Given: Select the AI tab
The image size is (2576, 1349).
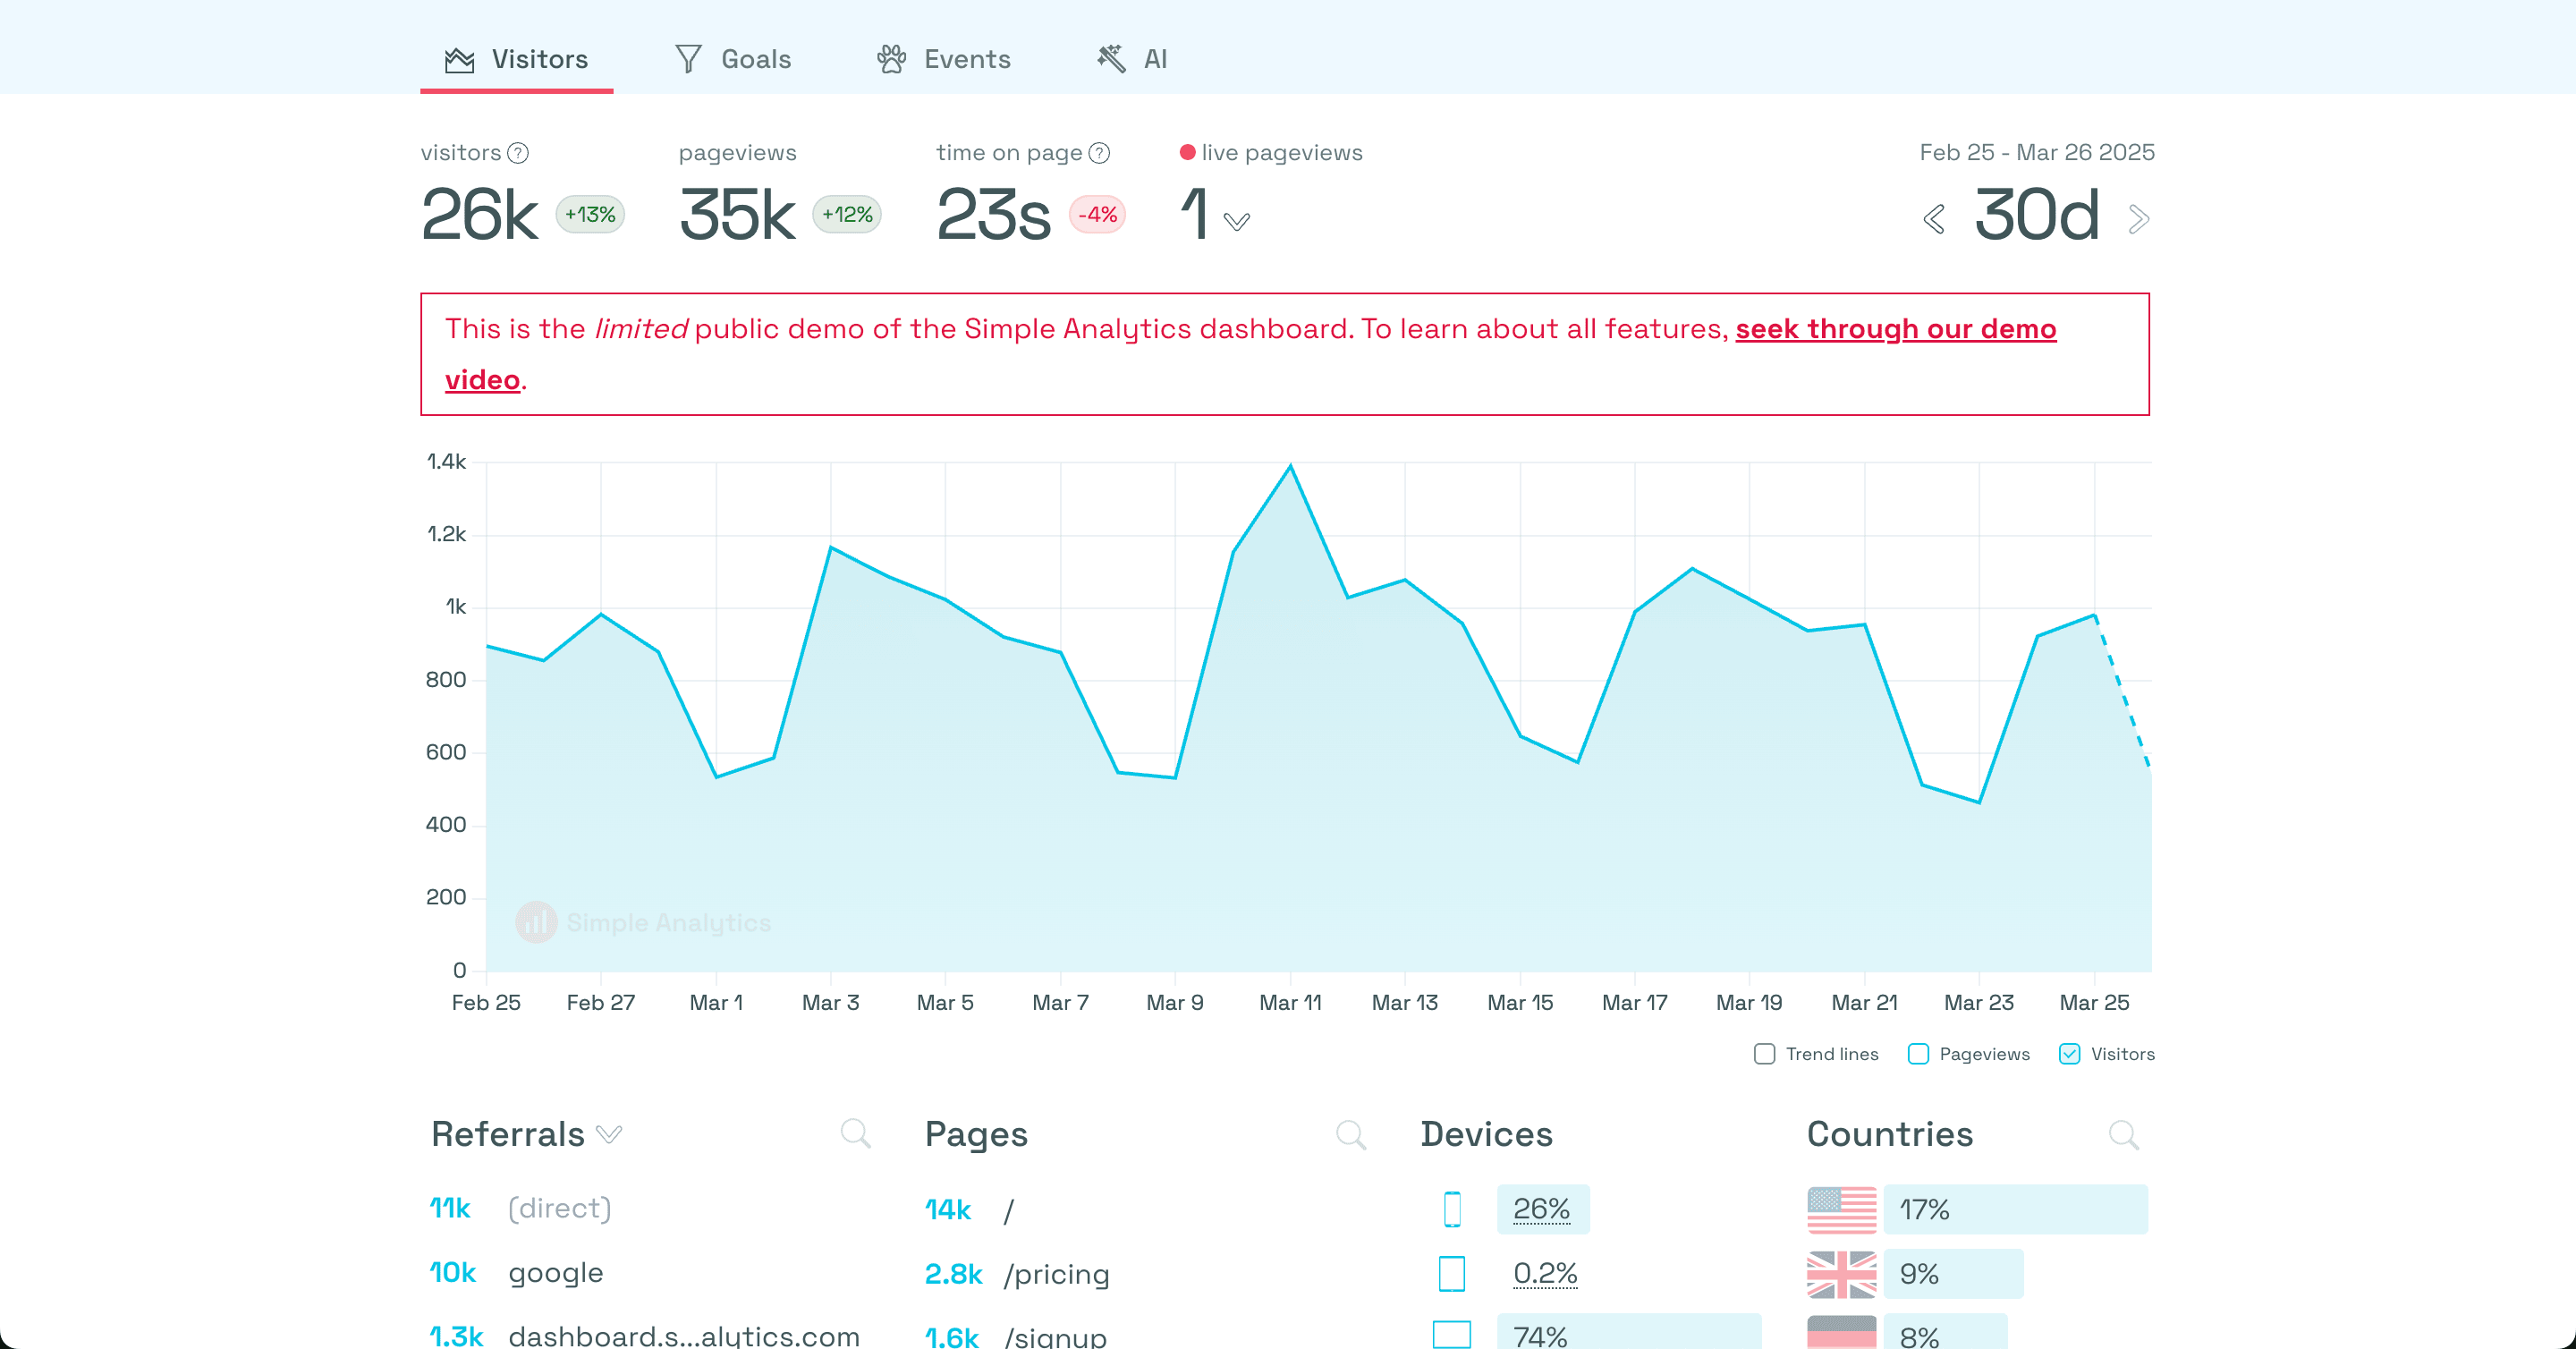Looking at the screenshot, I should (x=1132, y=59).
